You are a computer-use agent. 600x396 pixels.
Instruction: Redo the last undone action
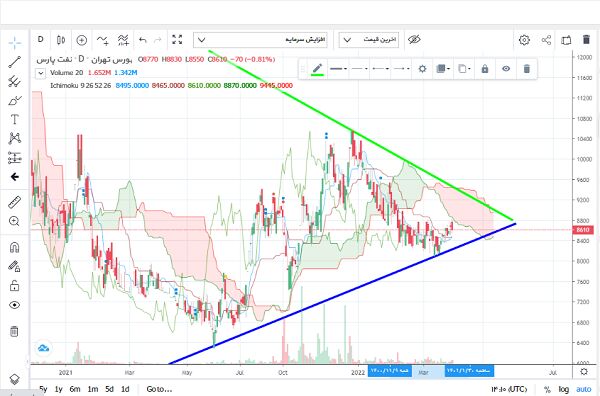[158, 40]
